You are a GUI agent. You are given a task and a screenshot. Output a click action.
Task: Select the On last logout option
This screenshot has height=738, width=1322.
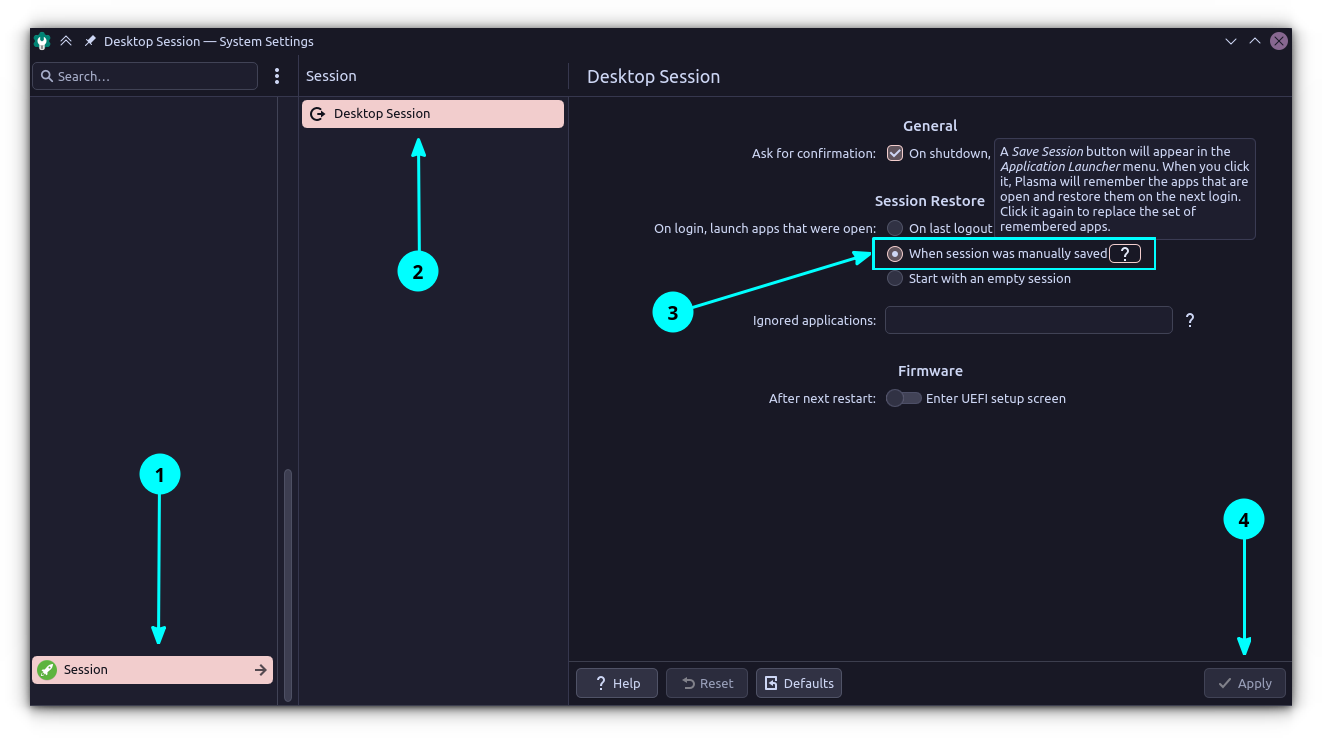point(895,228)
